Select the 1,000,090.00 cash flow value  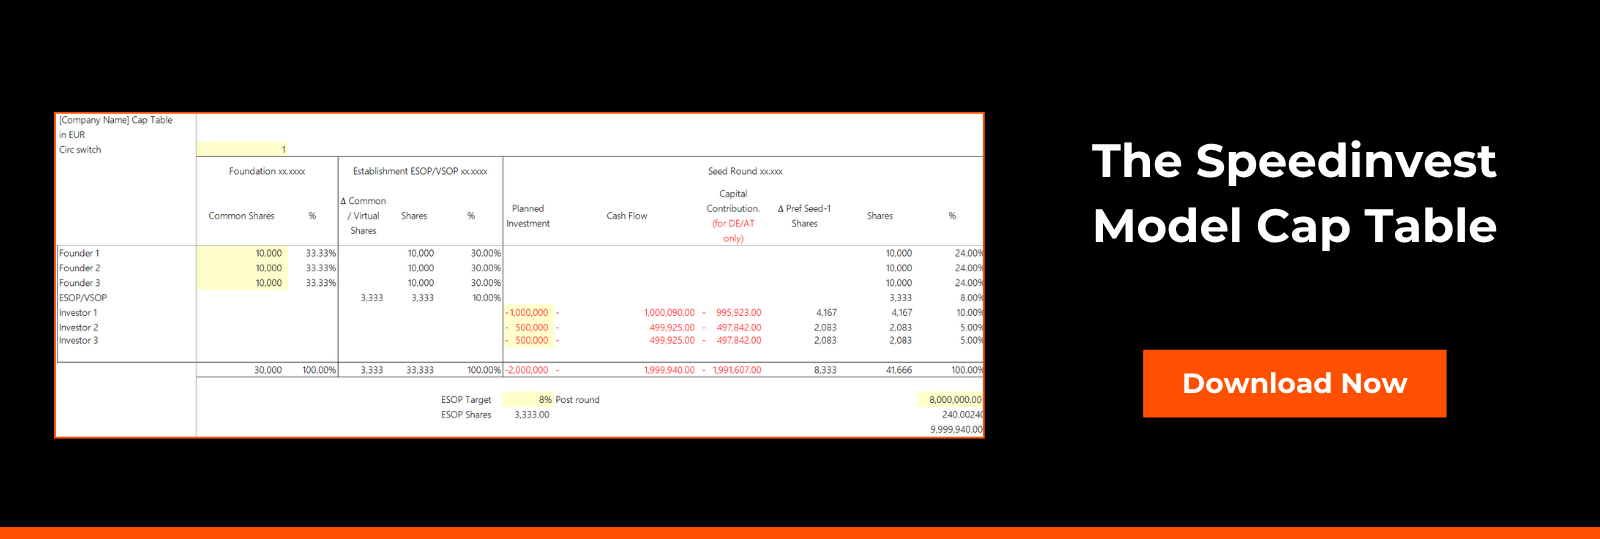(669, 313)
